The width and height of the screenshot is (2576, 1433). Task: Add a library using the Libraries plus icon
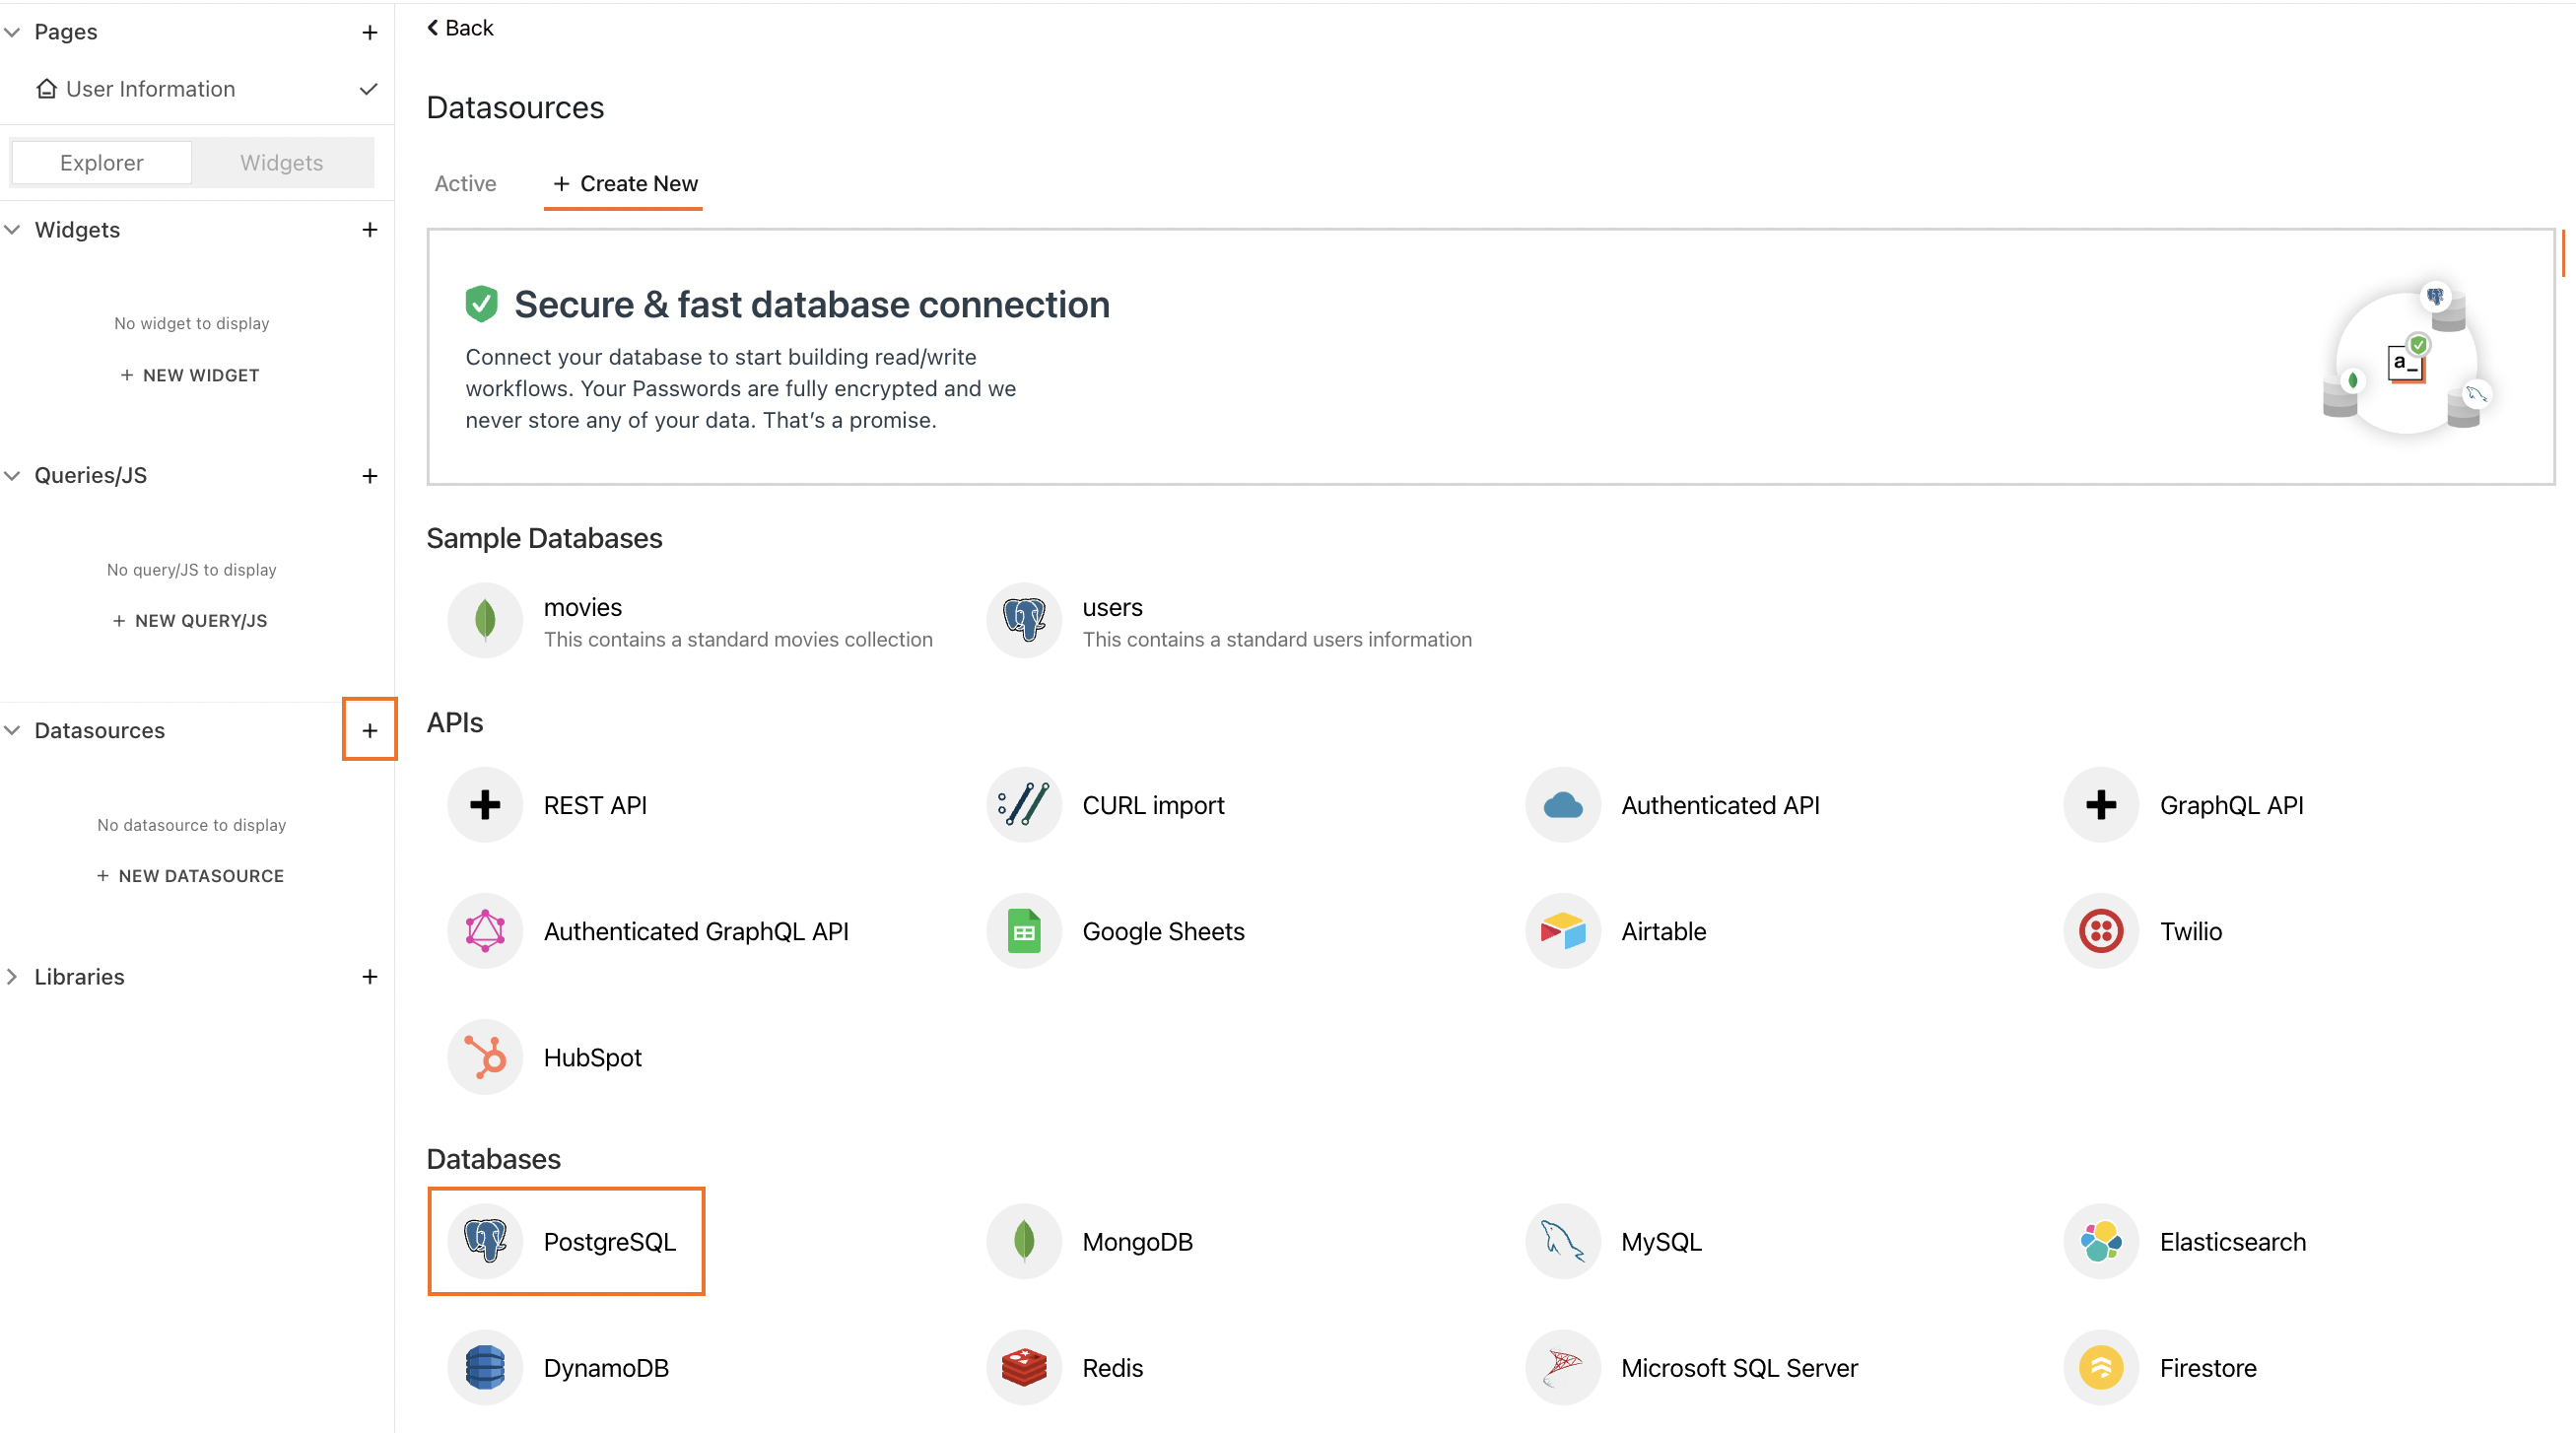pyautogui.click(x=370, y=977)
